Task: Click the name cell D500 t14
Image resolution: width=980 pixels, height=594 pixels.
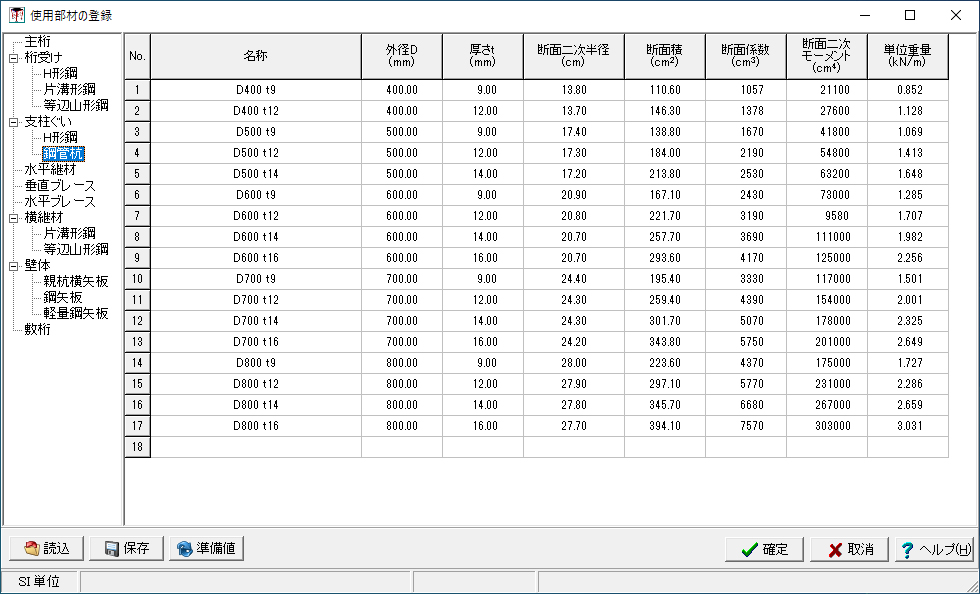Action: tap(256, 174)
